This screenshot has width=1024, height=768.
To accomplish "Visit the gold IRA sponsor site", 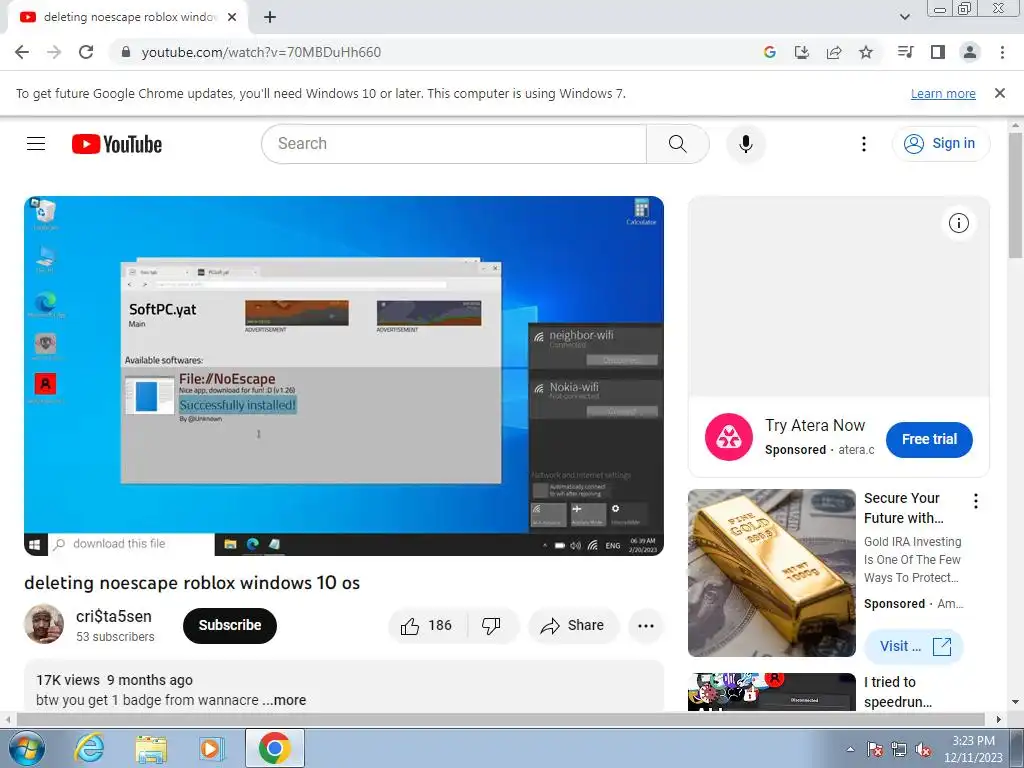I will point(914,647).
